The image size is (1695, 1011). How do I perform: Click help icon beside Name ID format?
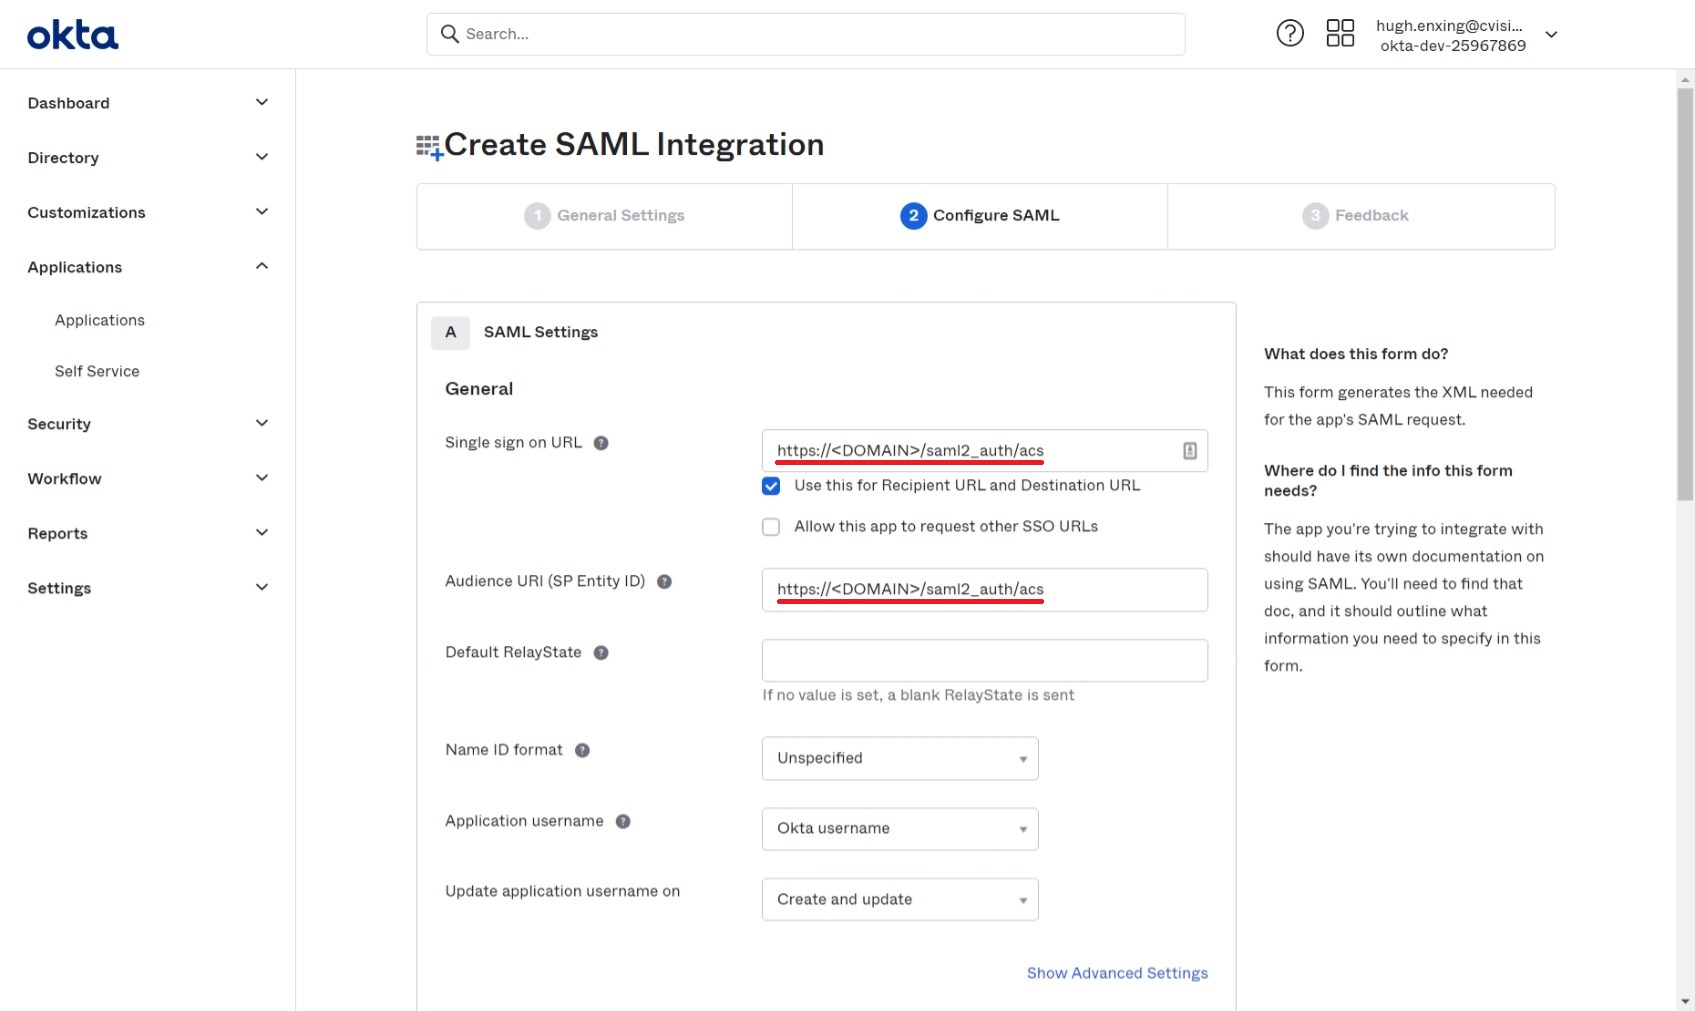(582, 750)
